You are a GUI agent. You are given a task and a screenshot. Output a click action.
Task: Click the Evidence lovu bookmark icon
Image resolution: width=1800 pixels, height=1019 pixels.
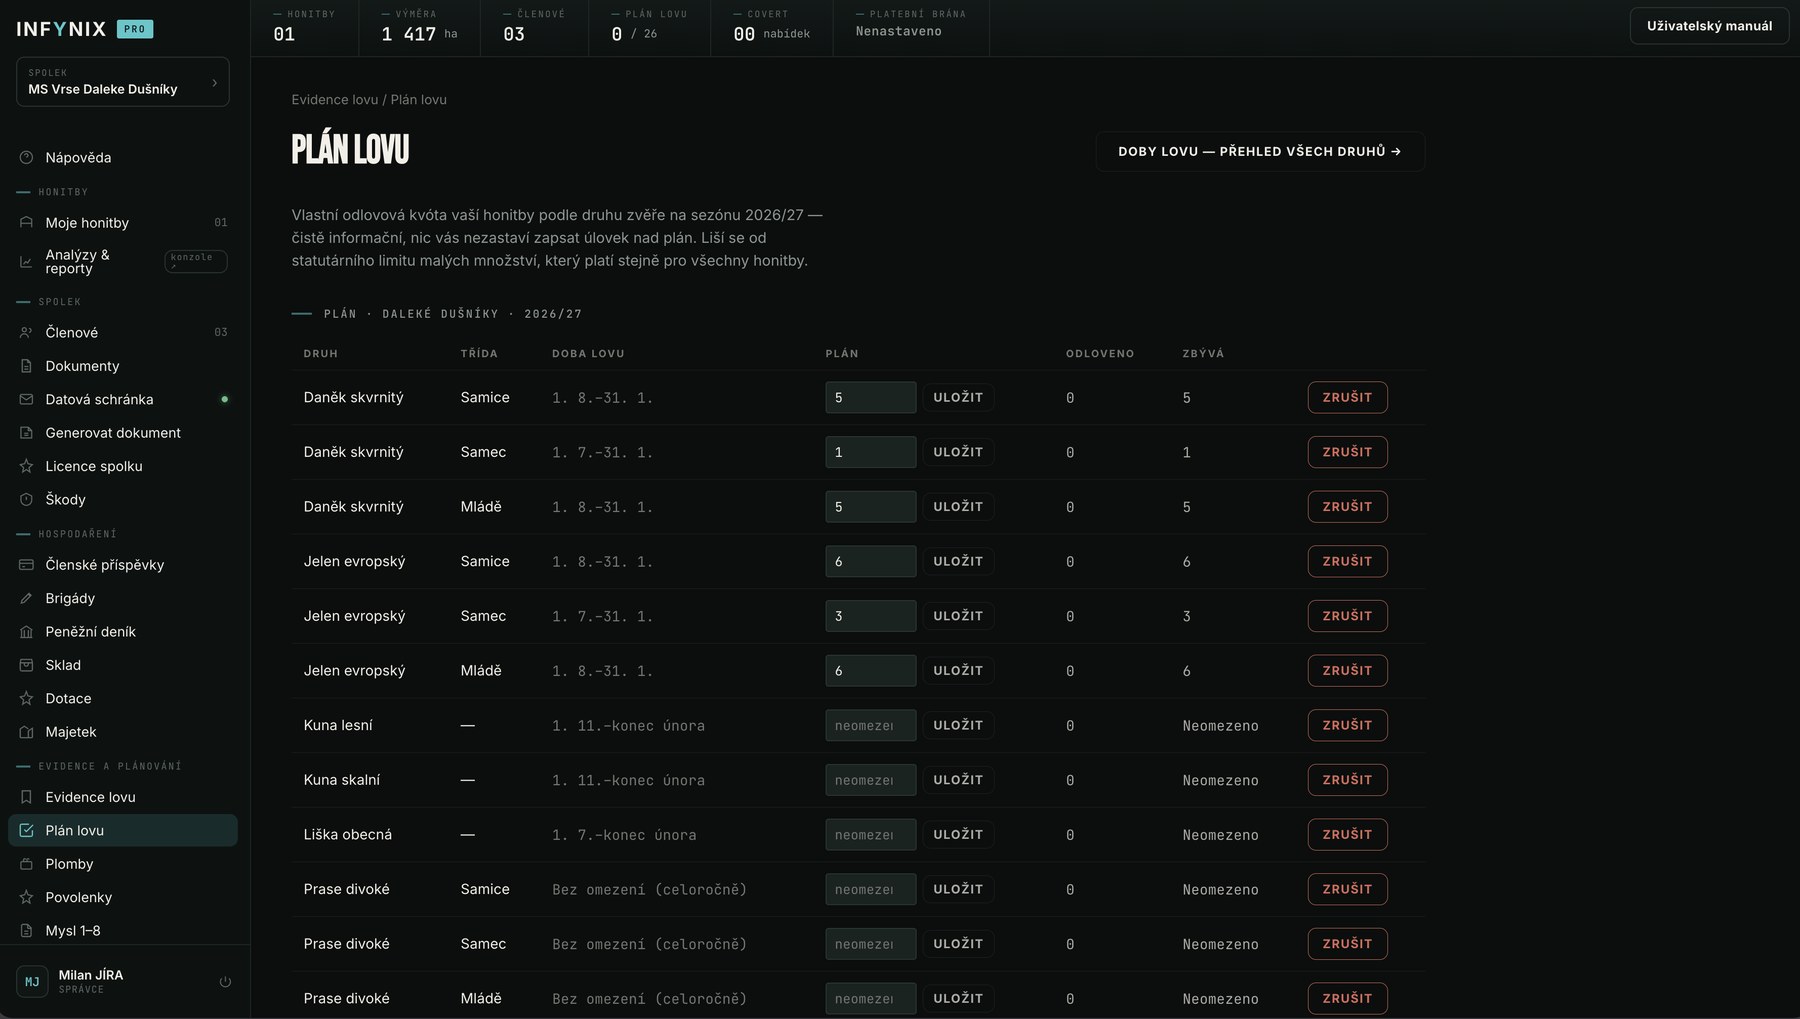point(26,797)
